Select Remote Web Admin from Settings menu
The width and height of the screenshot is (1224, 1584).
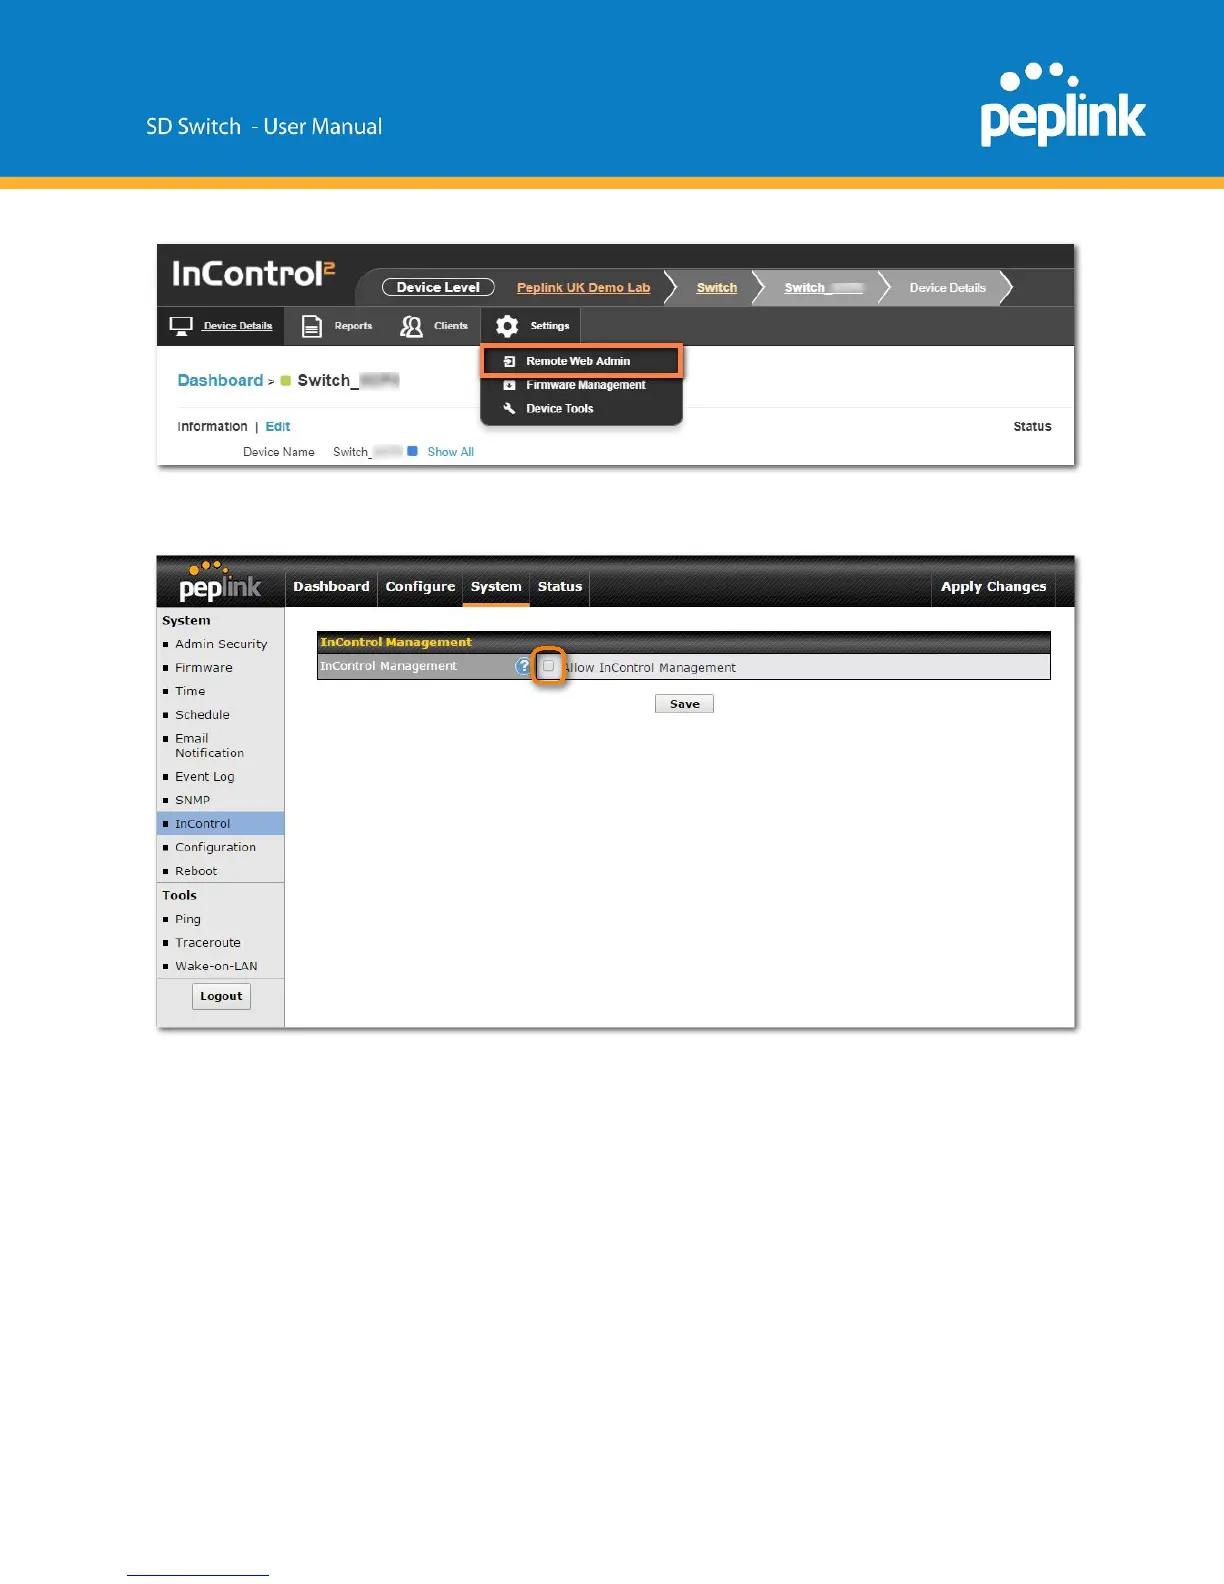tap(581, 361)
